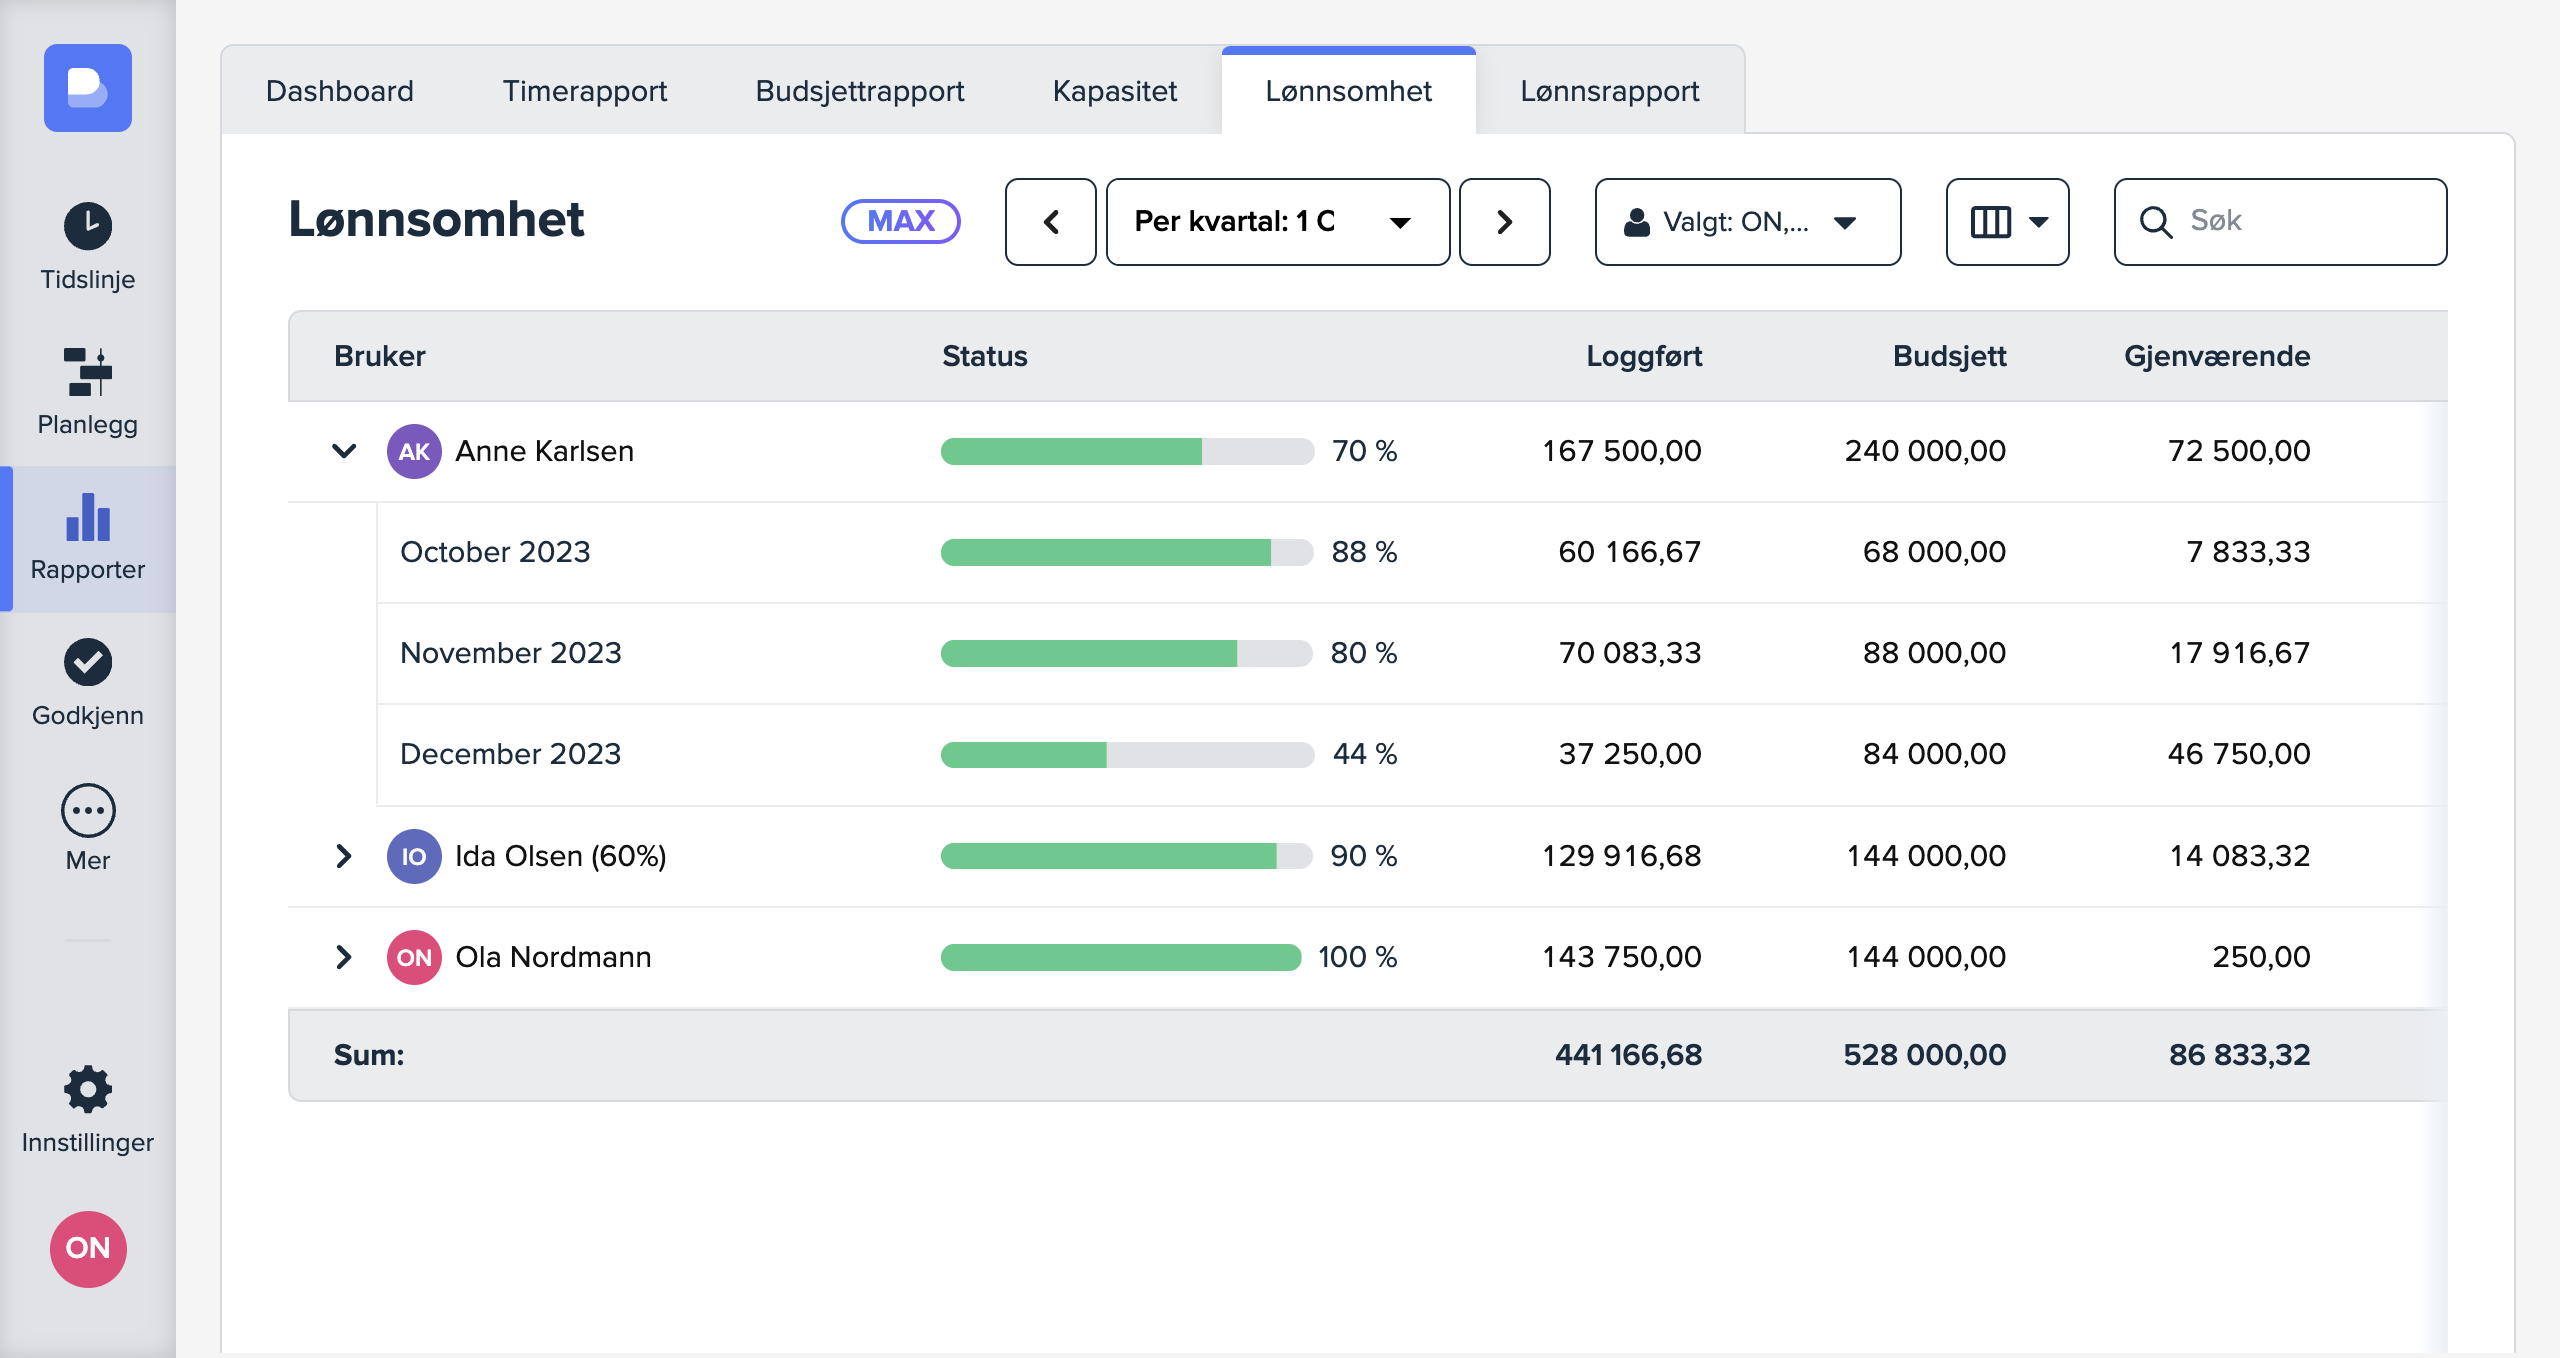Screen dimensions: 2560x1358
Task: Open the Per kvartal period dropdown
Action: pos(1277,222)
